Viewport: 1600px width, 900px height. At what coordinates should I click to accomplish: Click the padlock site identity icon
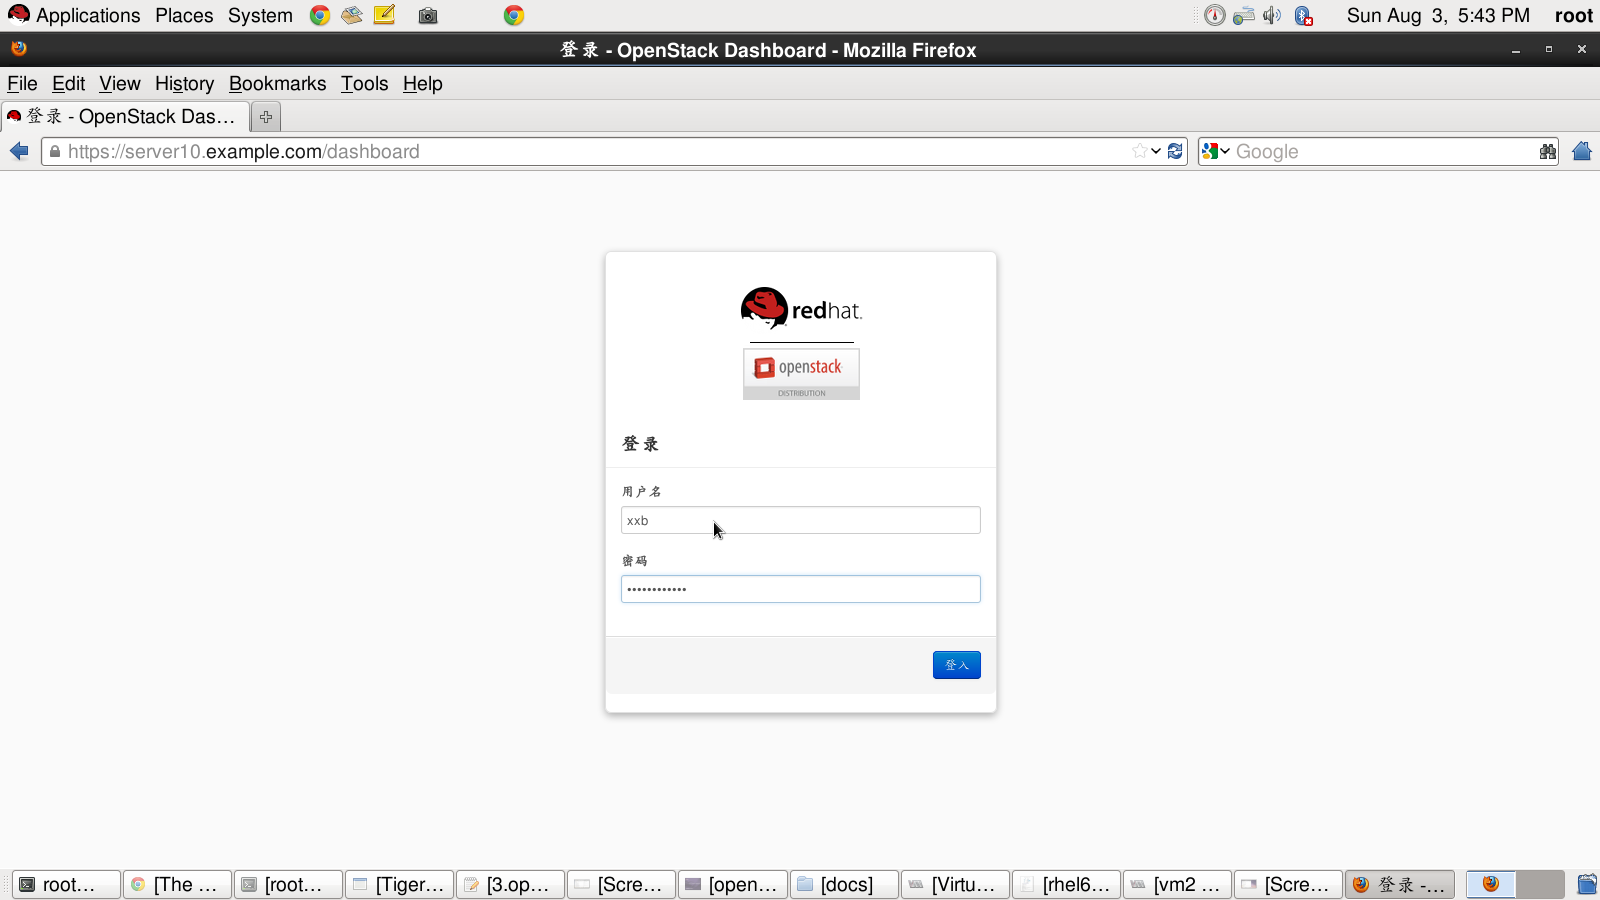point(55,151)
